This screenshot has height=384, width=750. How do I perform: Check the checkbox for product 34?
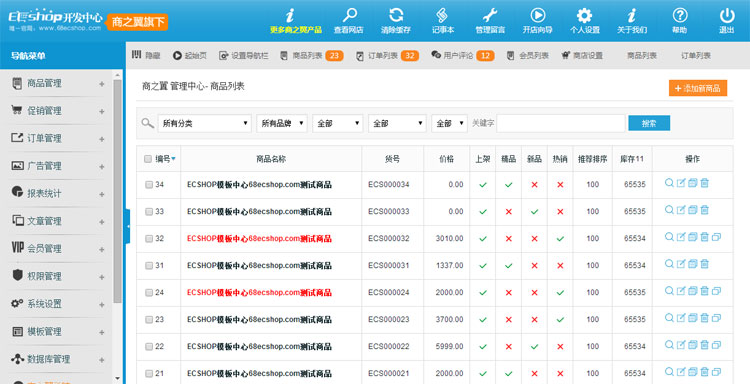click(149, 185)
